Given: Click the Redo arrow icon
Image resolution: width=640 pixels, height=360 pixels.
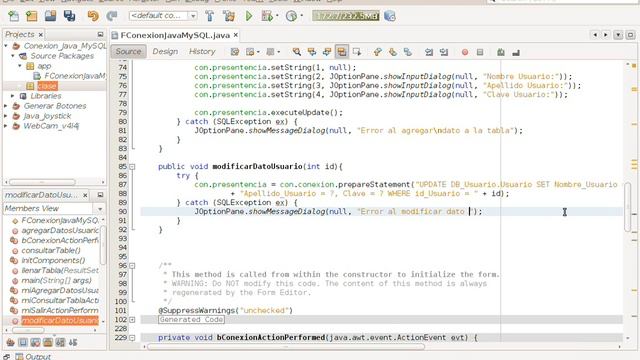Looking at the screenshot, I should [x=112, y=16].
